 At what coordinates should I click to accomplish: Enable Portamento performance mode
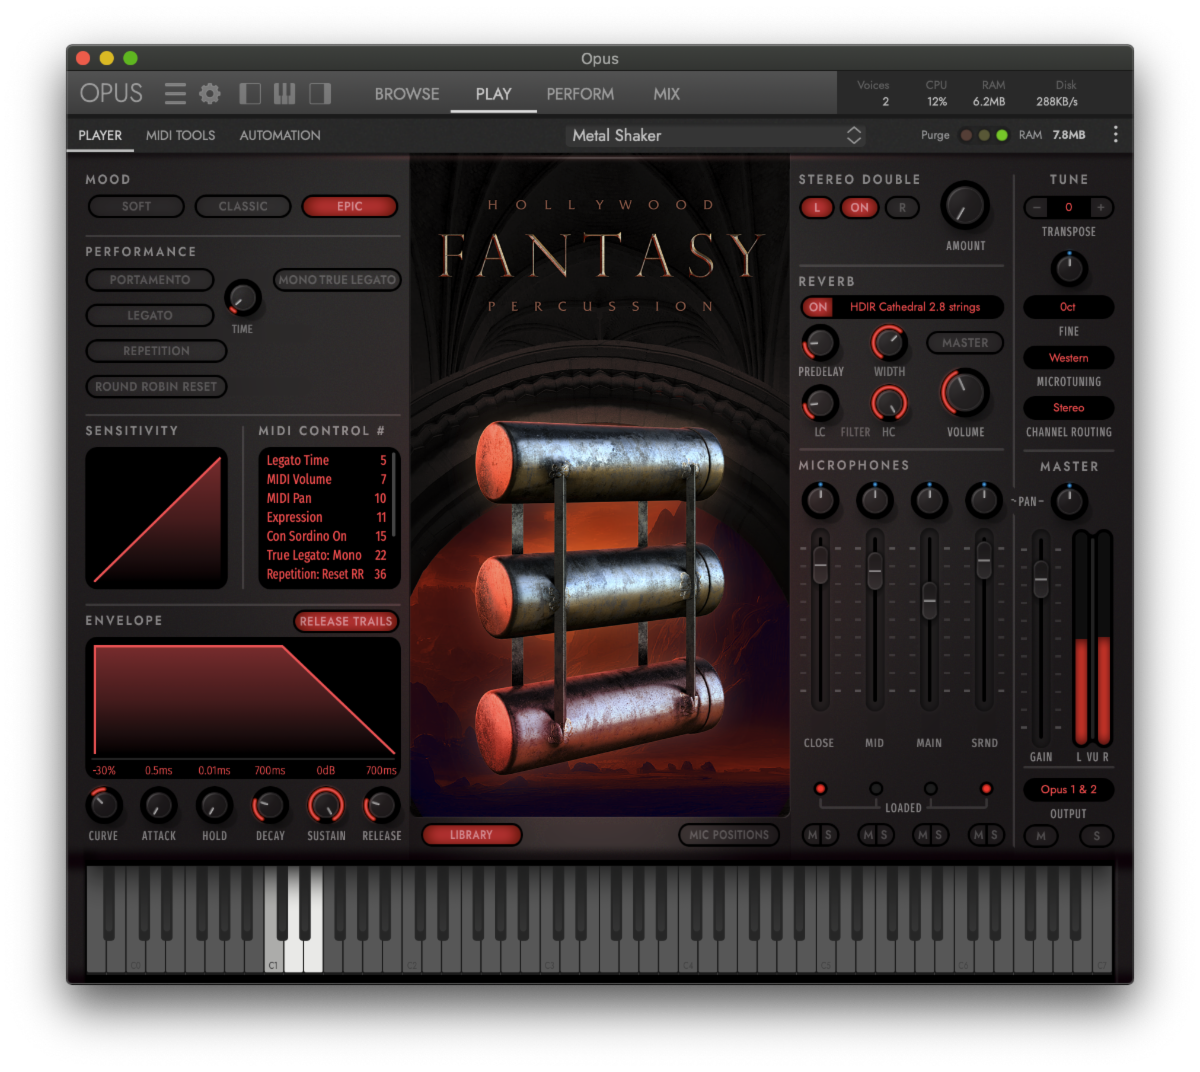[x=150, y=280]
